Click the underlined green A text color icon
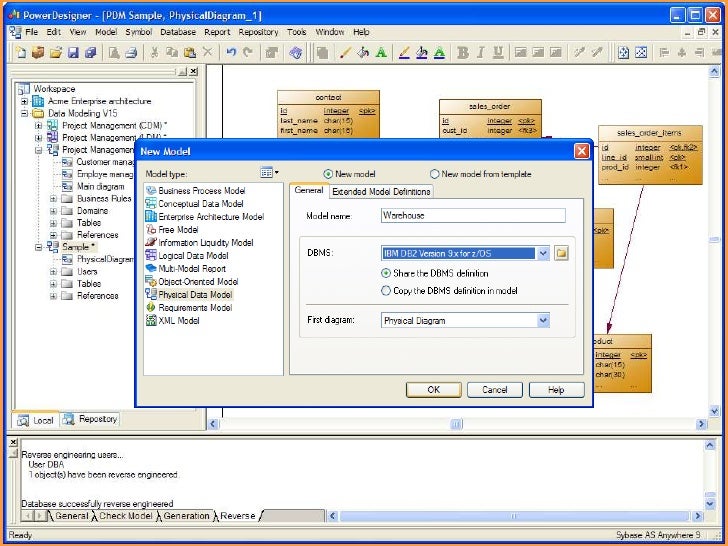The width and height of the screenshot is (728, 546). coord(439,52)
